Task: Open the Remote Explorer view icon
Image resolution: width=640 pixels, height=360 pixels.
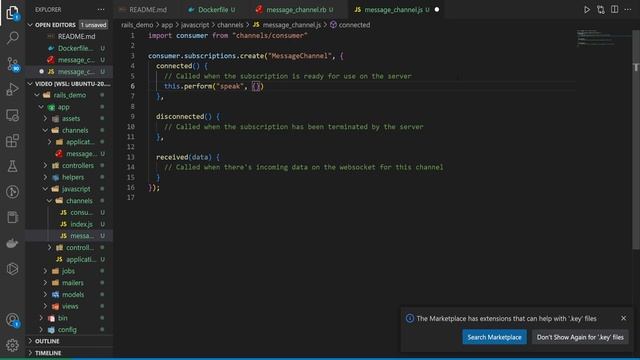Action: coord(13,115)
